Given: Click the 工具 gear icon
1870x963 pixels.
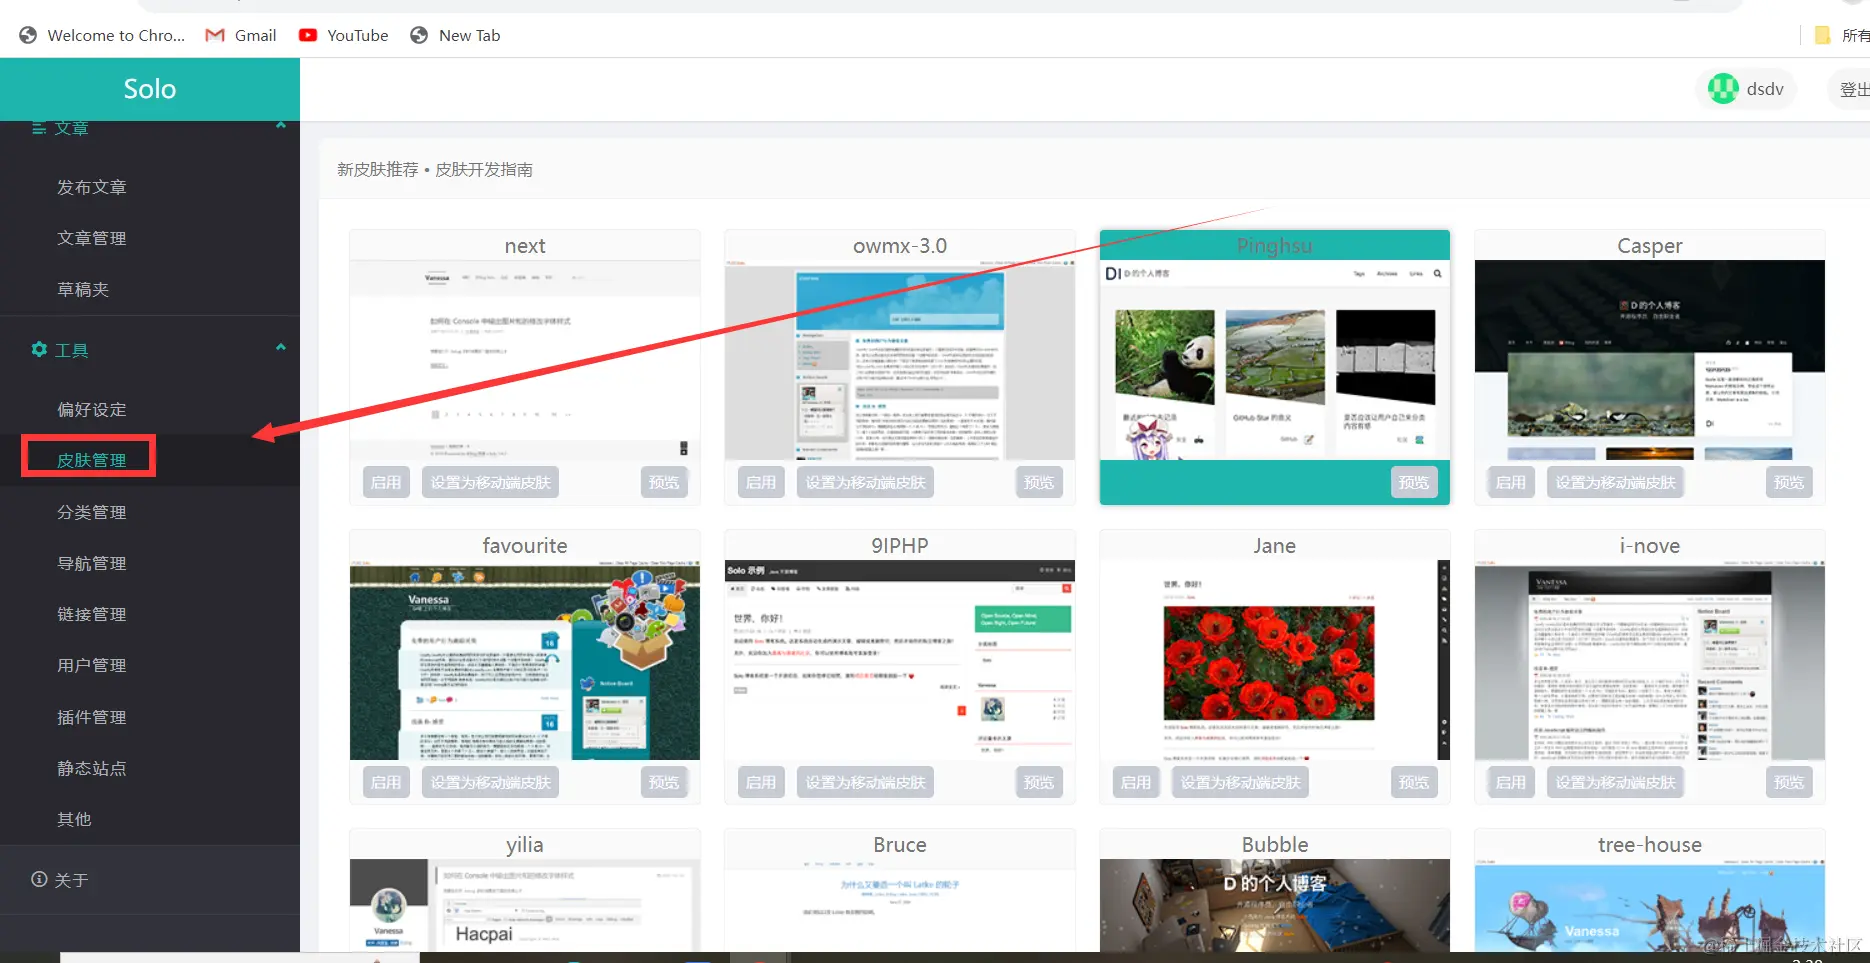Looking at the screenshot, I should [39, 349].
